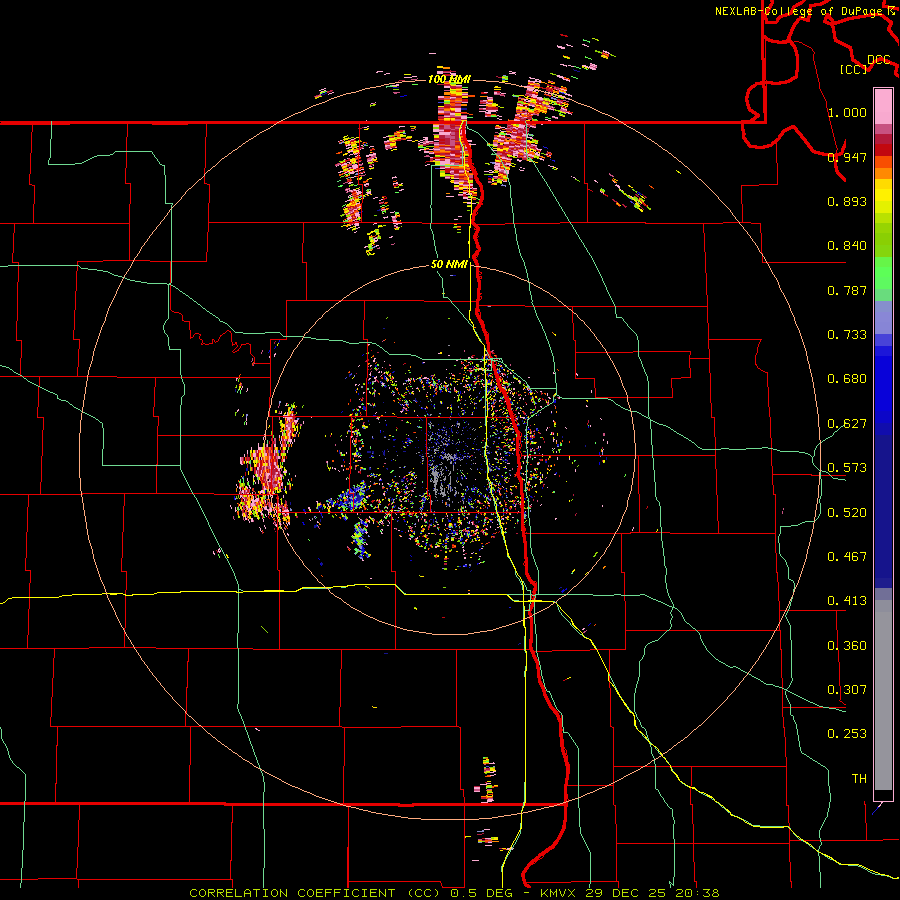The width and height of the screenshot is (900, 900).
Task: Select the 0.467 legend value
Action: pos(847,557)
